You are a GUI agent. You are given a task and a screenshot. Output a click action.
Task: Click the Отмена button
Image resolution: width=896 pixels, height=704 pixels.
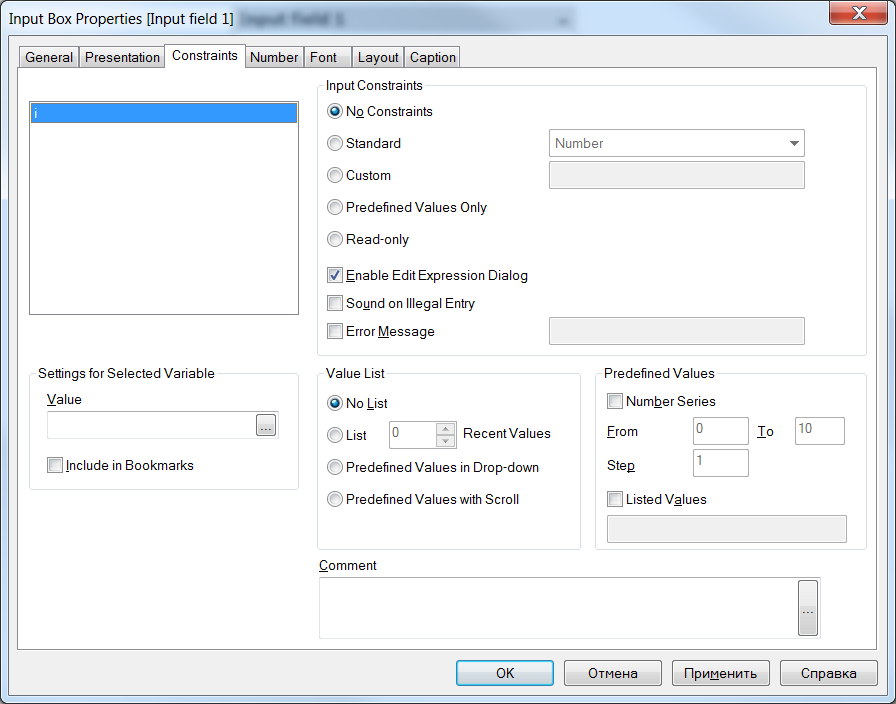click(x=613, y=673)
